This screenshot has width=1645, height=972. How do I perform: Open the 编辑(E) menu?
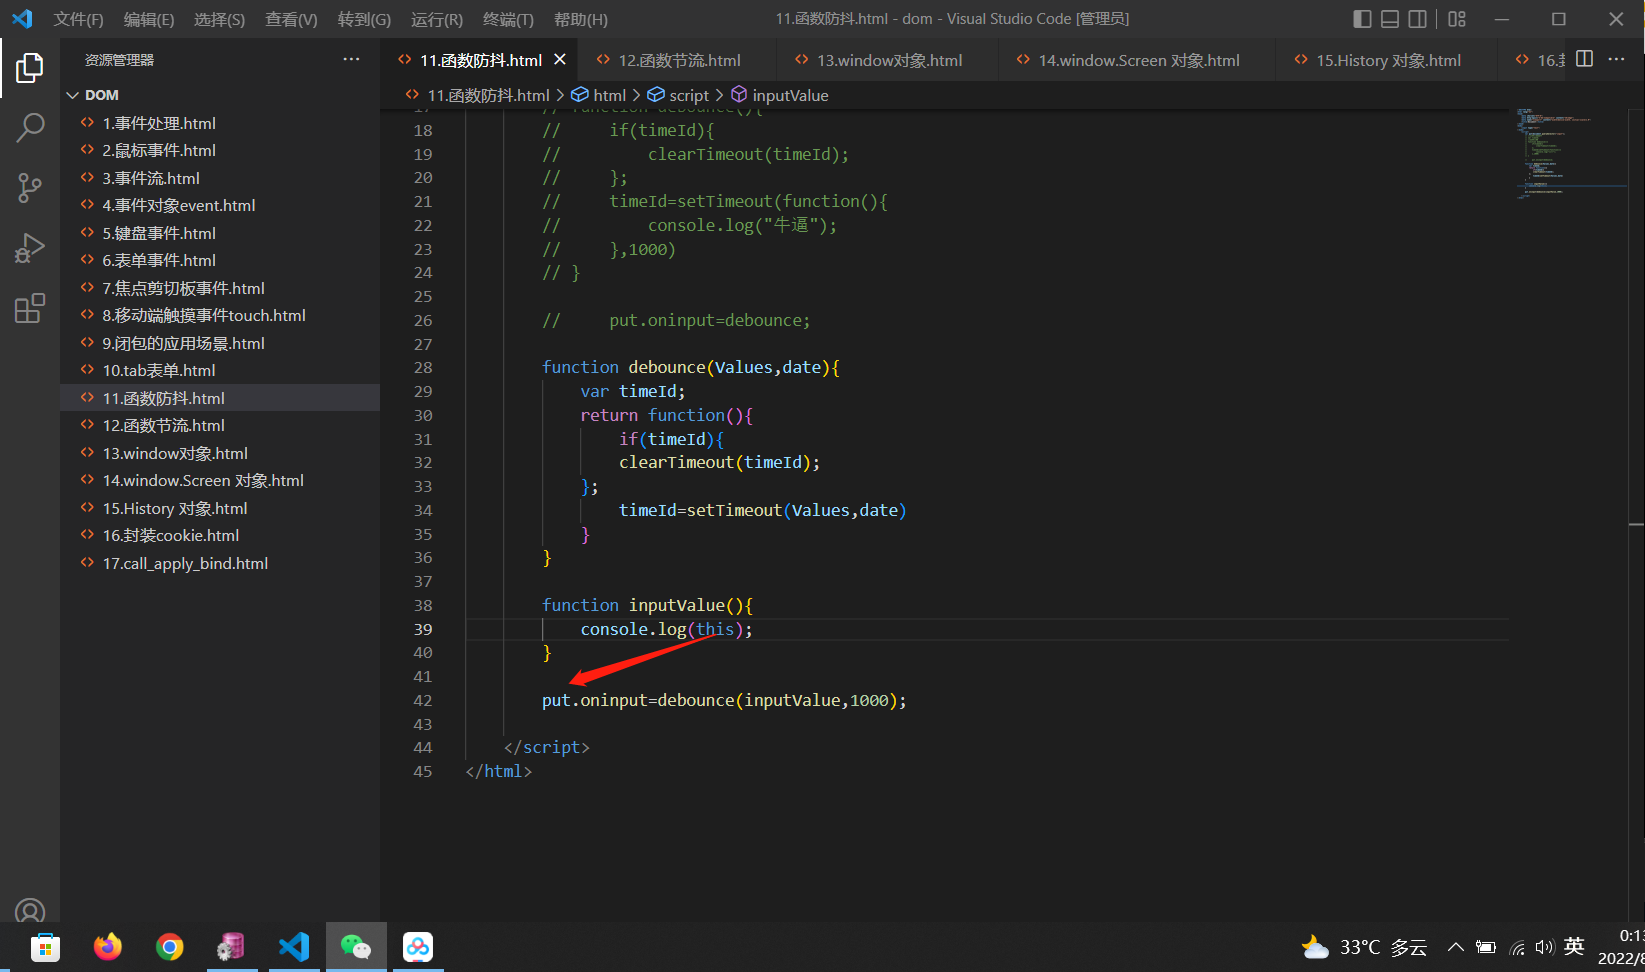[149, 20]
